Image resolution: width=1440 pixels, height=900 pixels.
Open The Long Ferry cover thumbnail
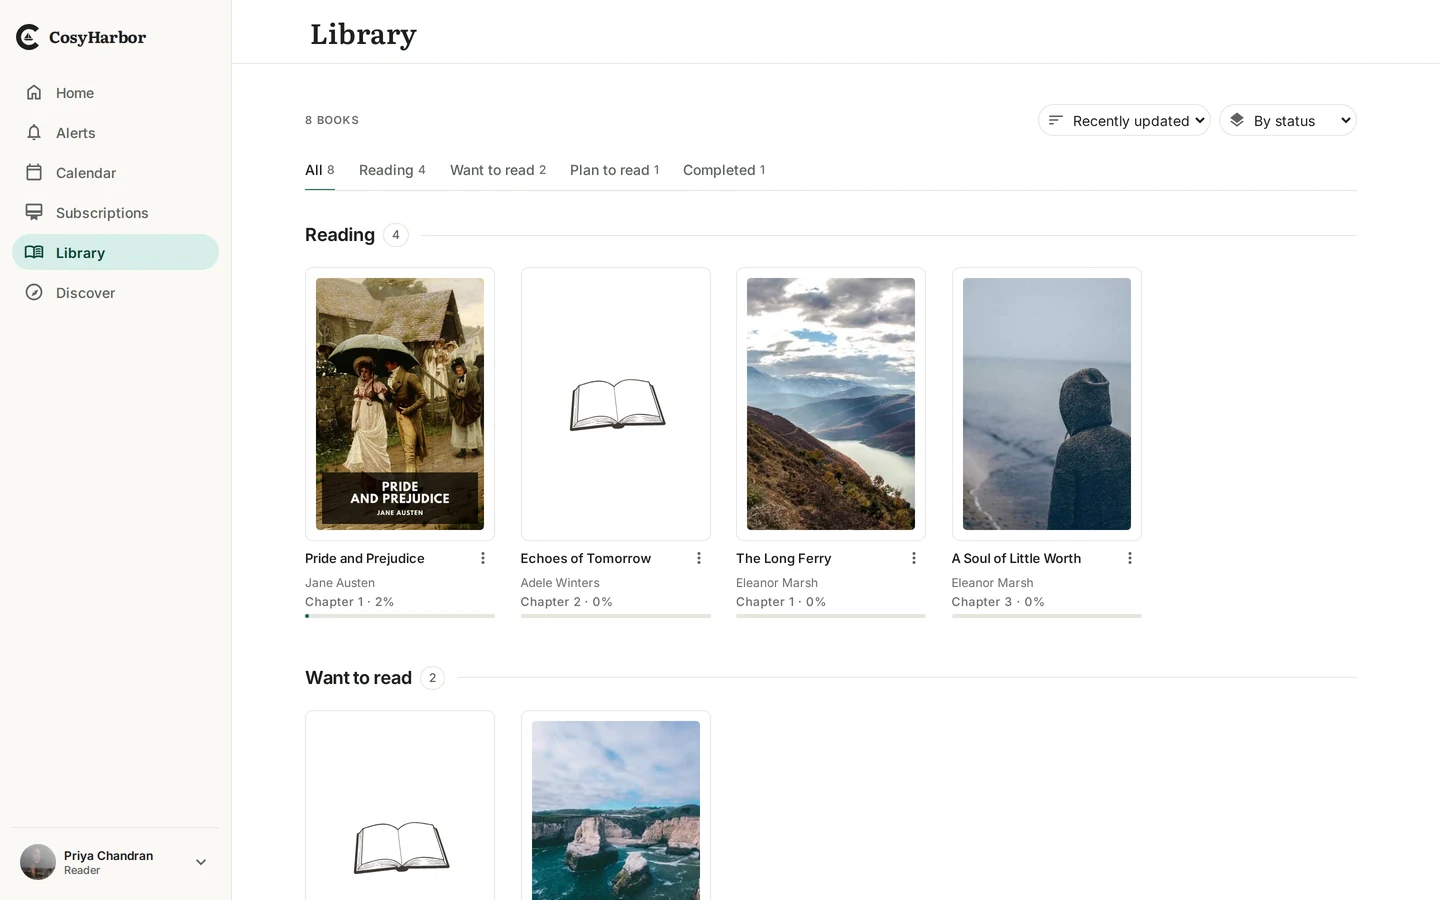(x=831, y=404)
